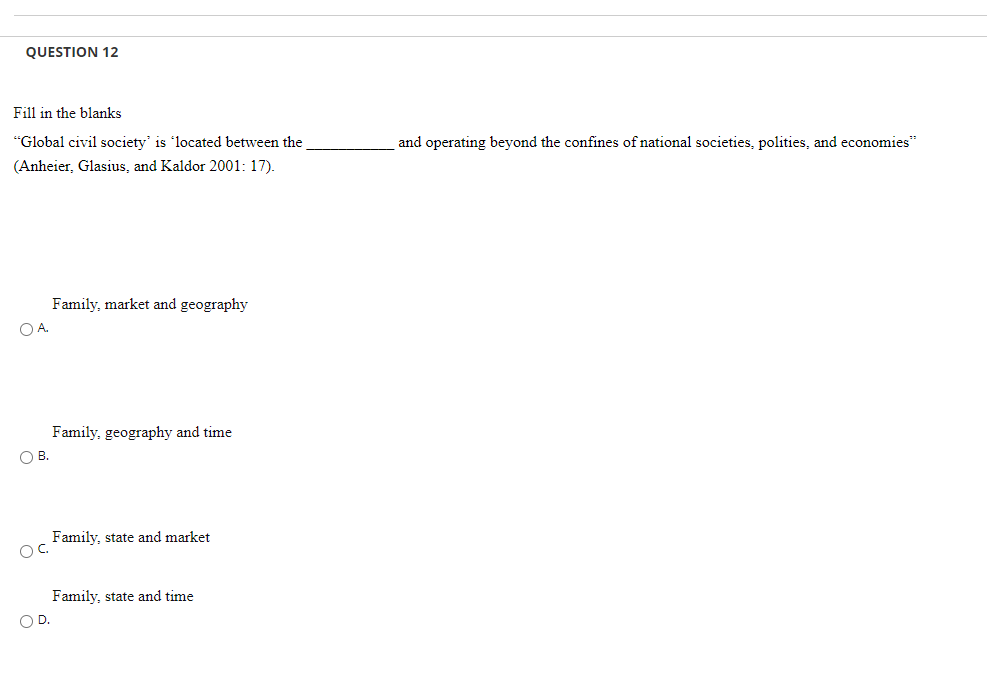Select radio button D
This screenshot has height=677, width=987.
point(26,620)
